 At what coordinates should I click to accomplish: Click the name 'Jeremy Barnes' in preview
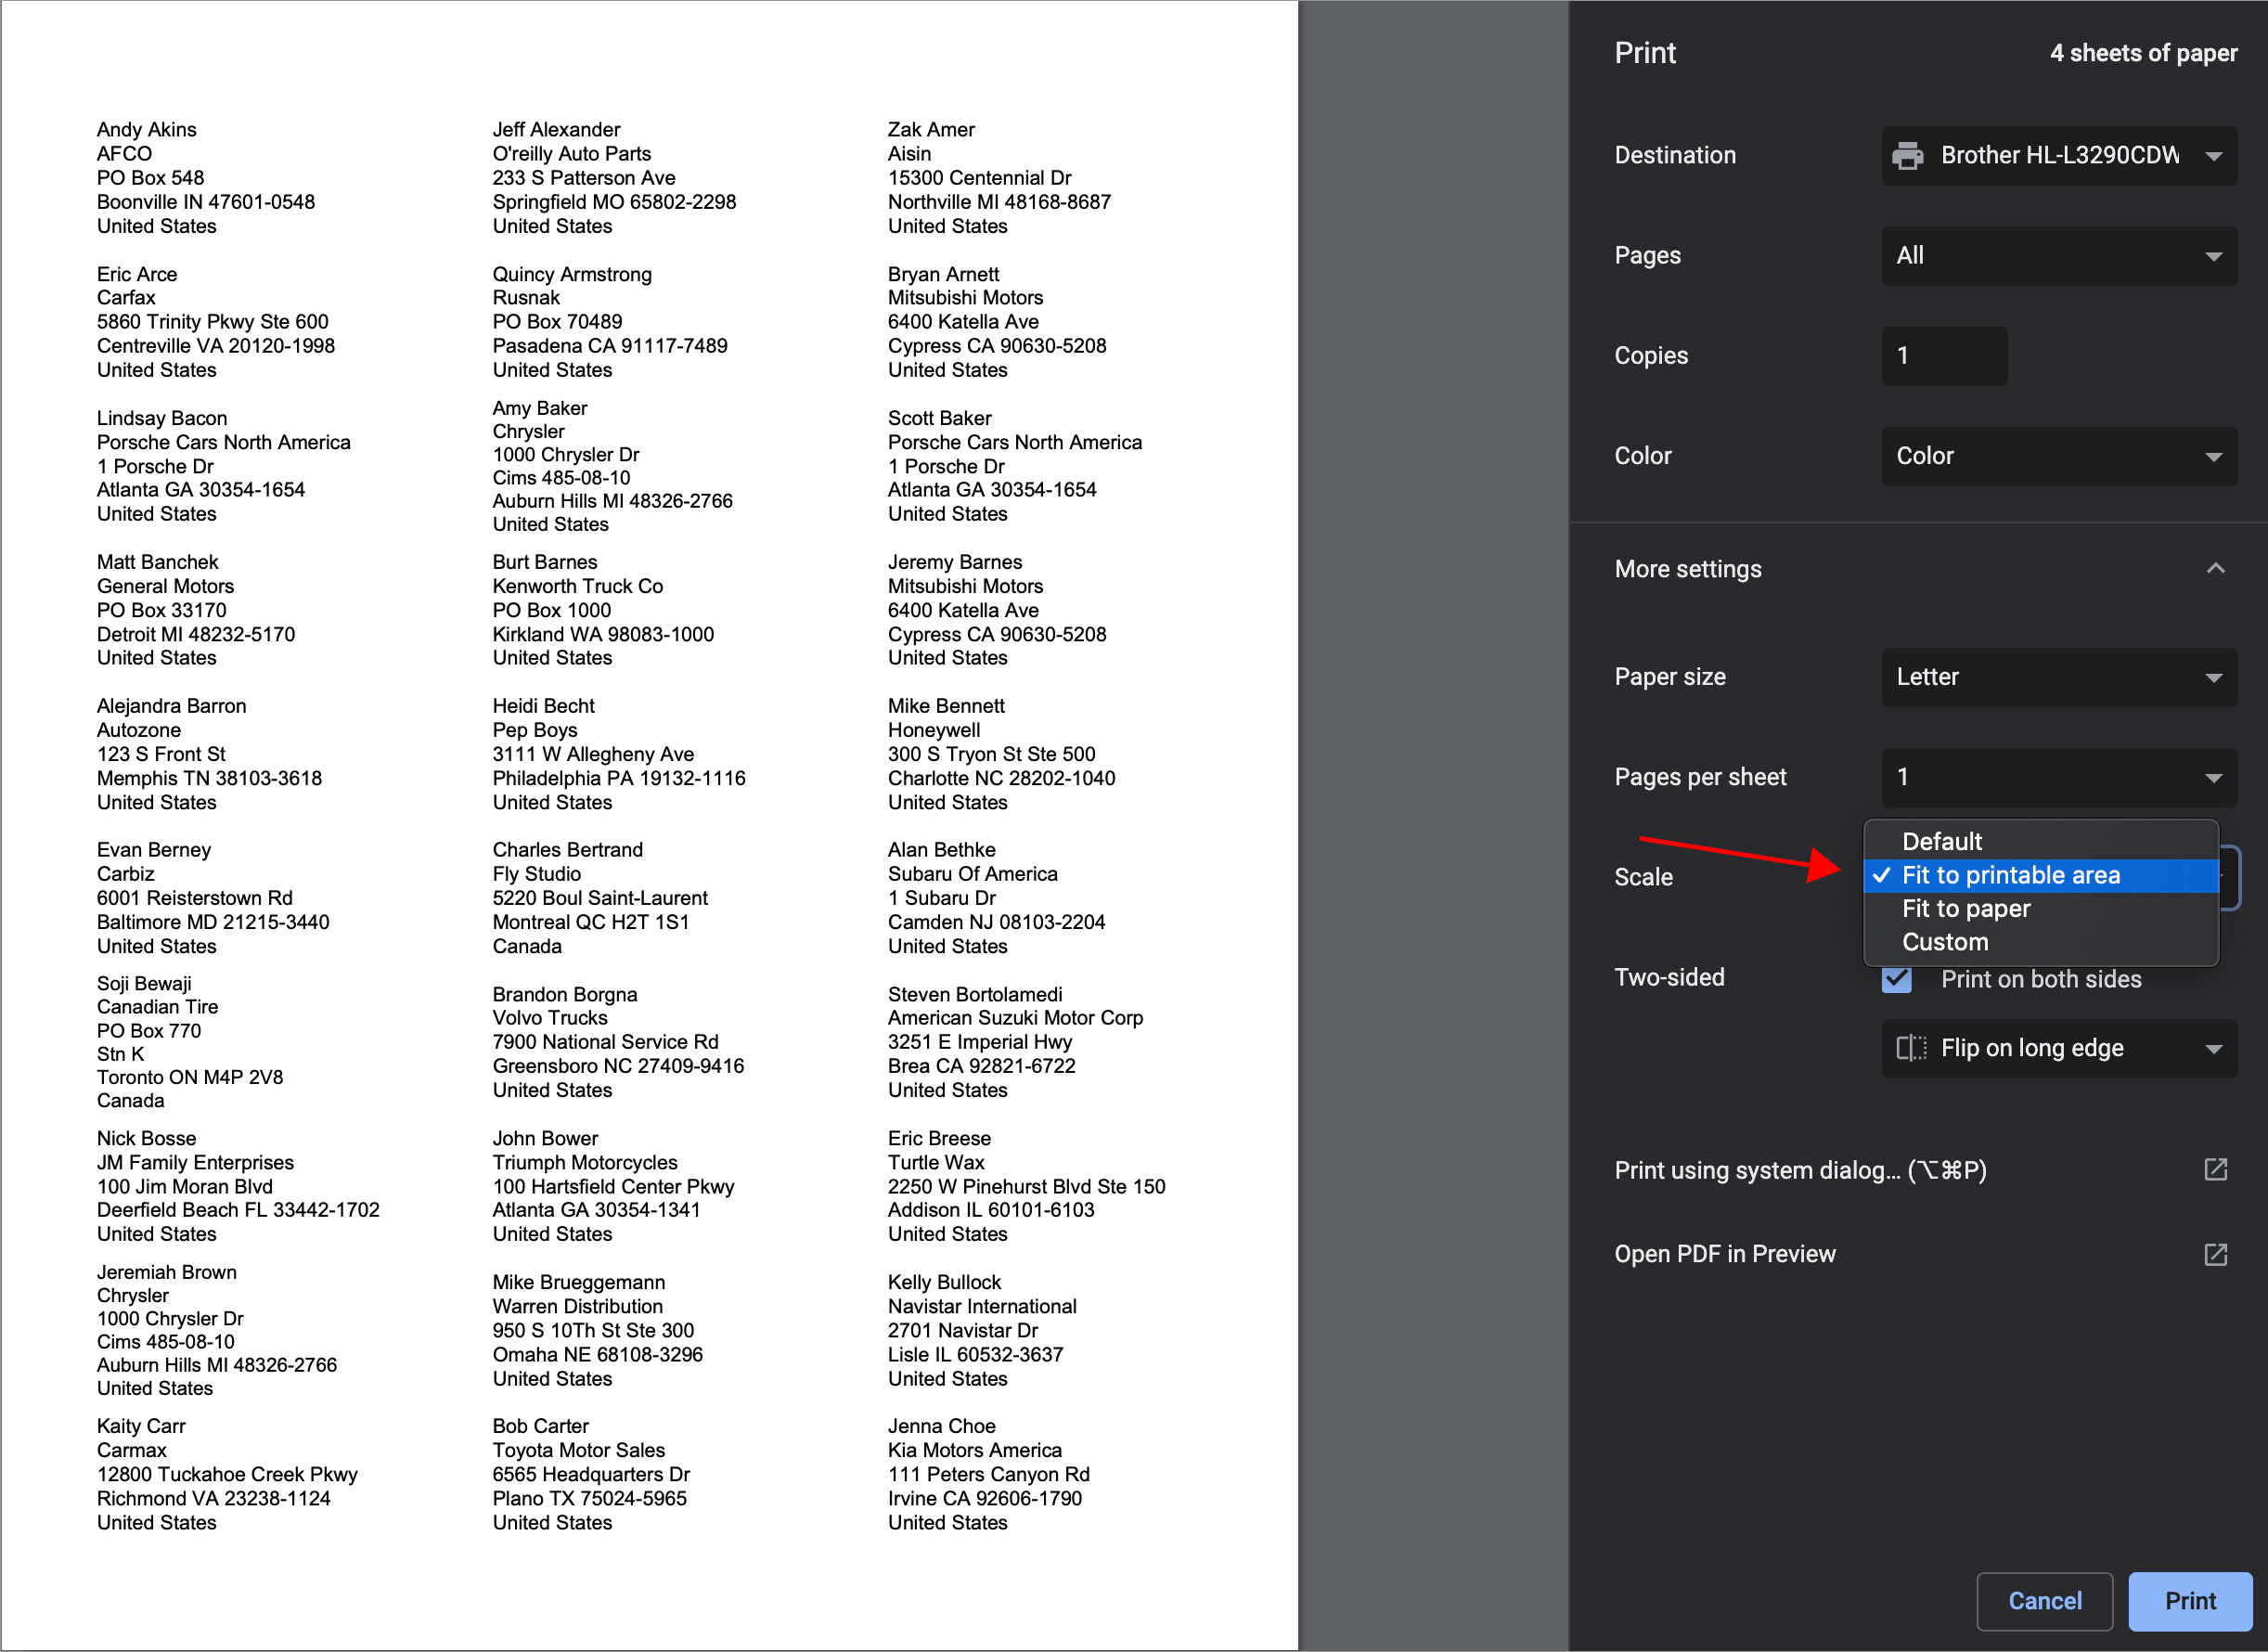click(x=955, y=562)
